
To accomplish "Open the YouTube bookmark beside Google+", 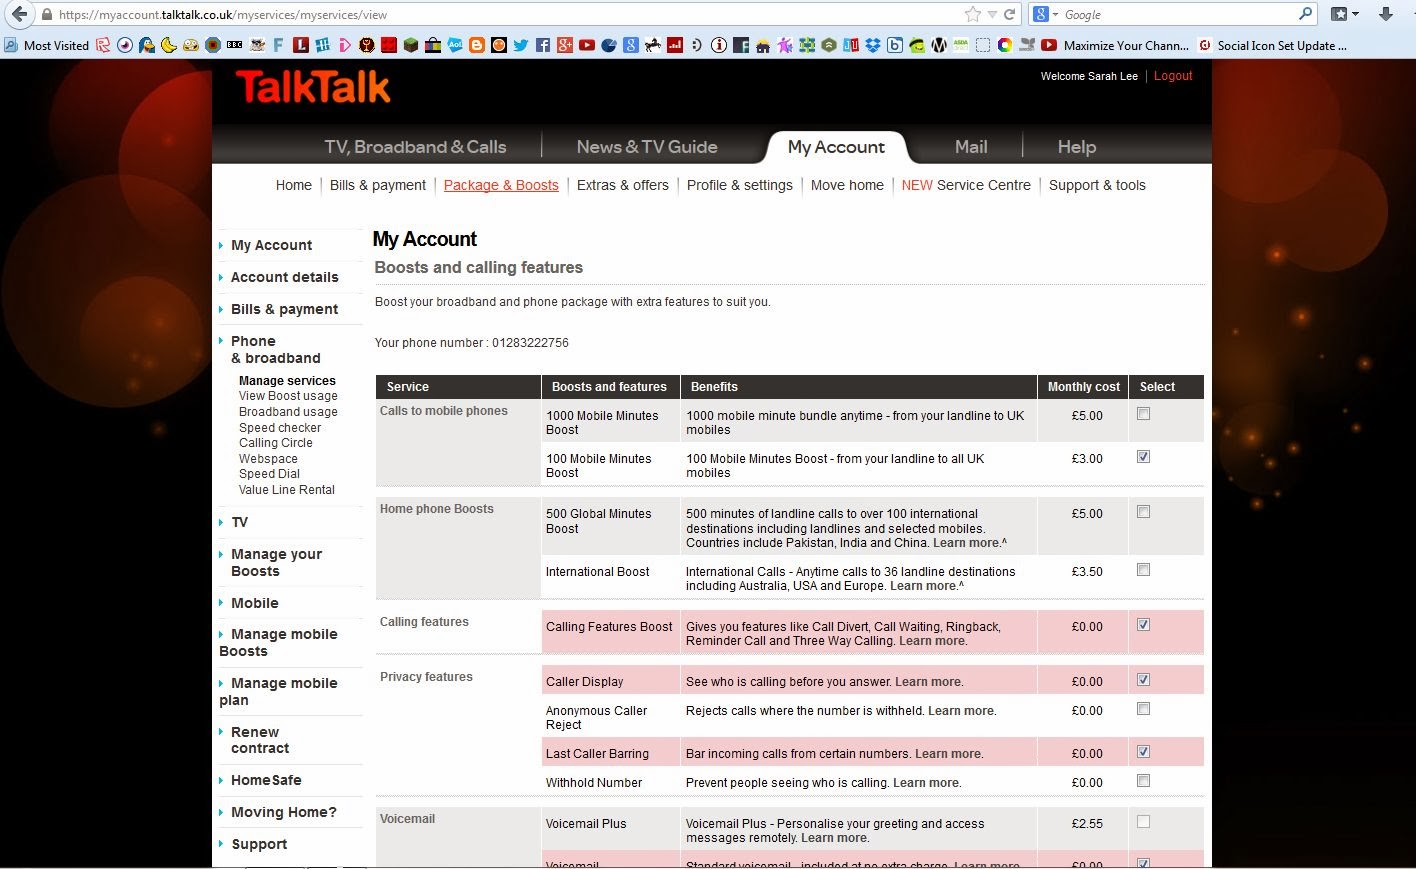I will point(586,45).
